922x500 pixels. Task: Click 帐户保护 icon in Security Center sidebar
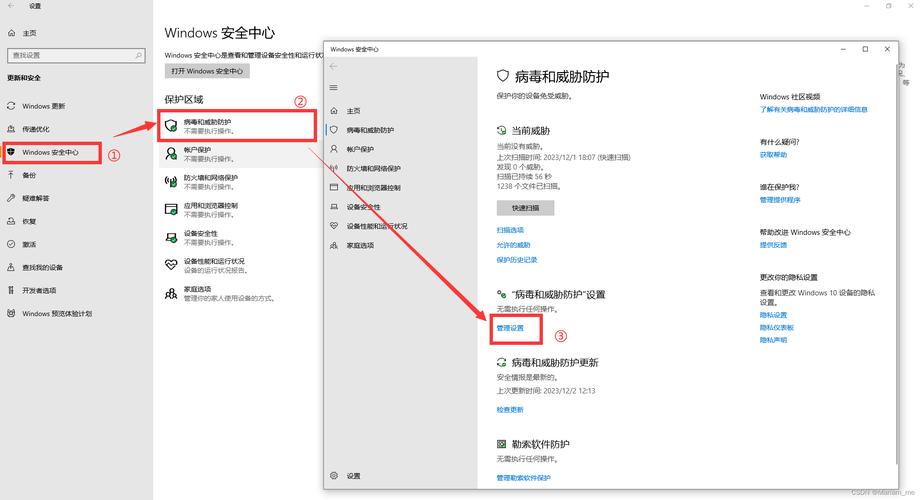(x=335, y=149)
